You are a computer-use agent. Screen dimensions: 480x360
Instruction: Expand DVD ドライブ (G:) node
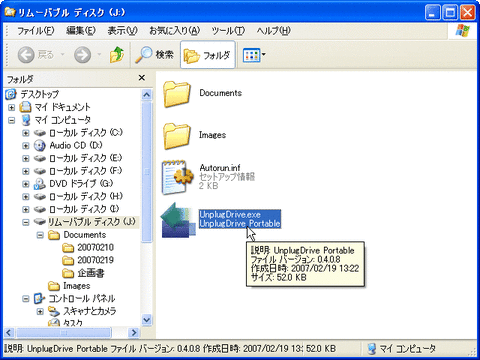coord(26,184)
